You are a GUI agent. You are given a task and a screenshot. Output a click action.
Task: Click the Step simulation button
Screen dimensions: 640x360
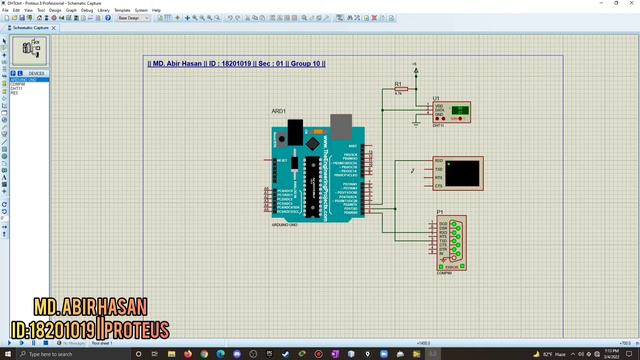(21, 343)
